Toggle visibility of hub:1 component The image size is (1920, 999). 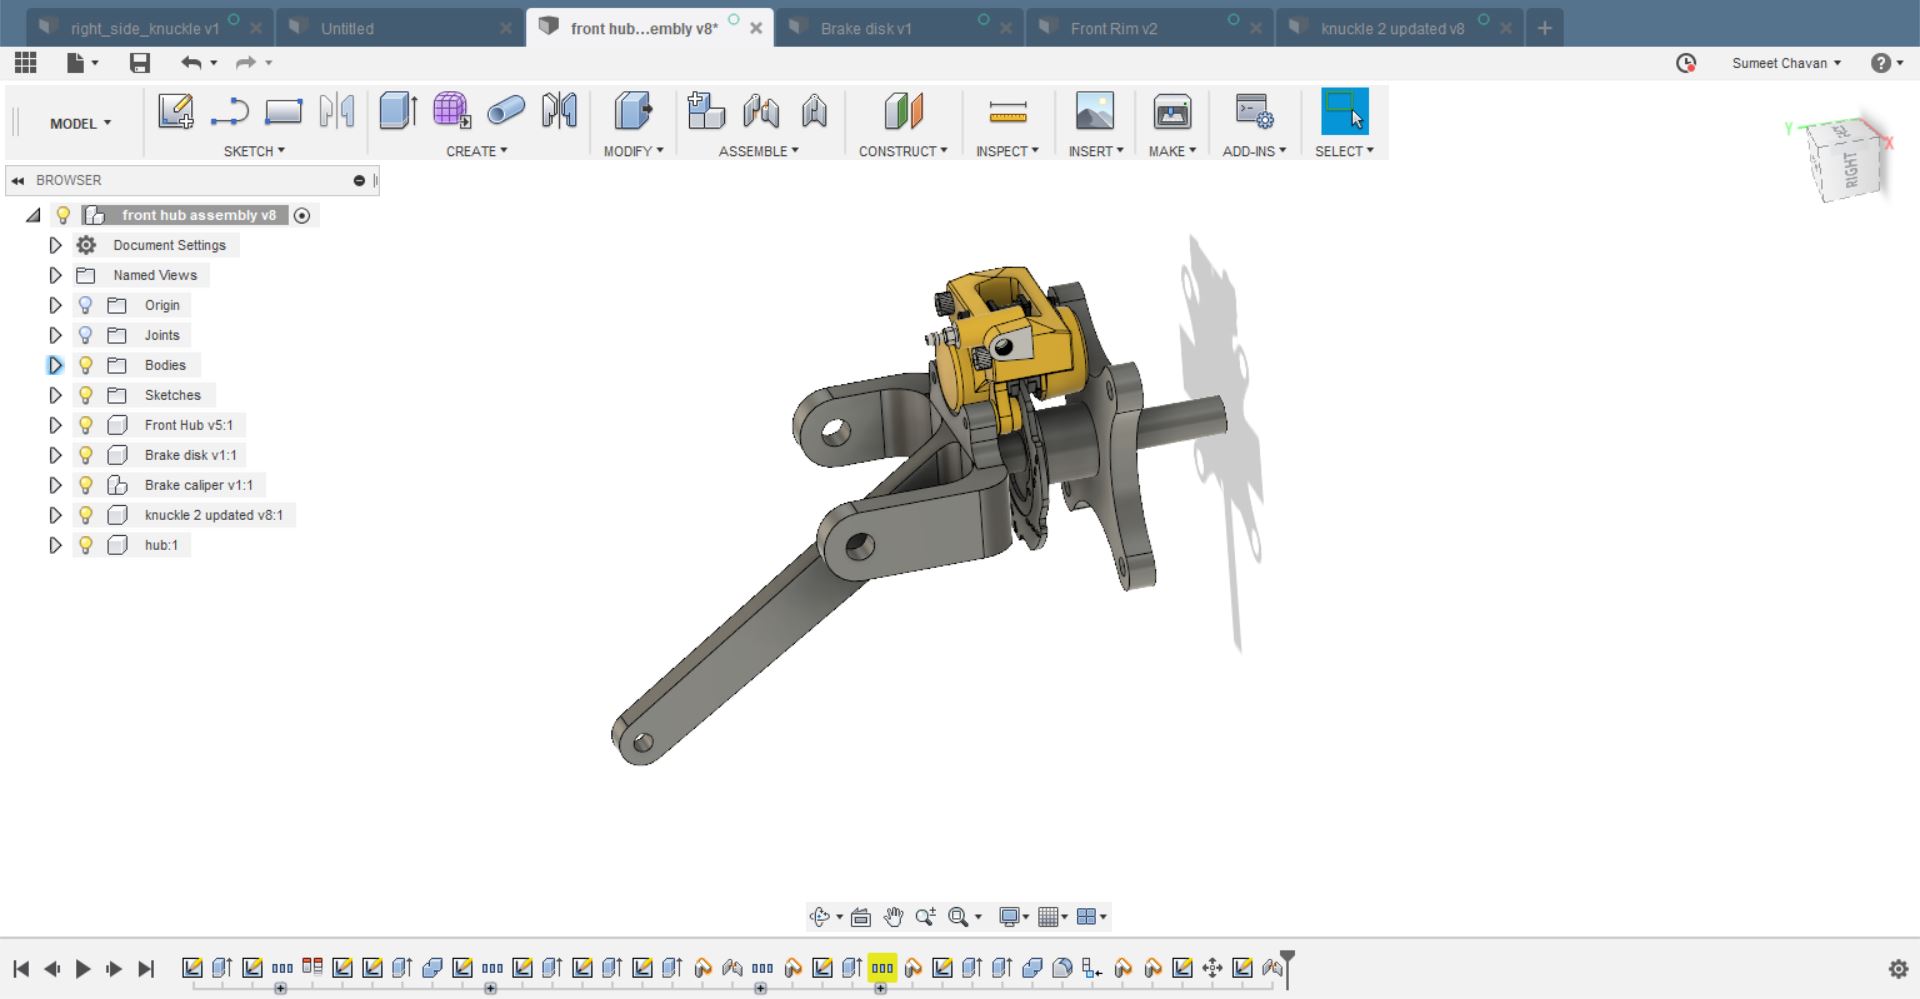click(x=86, y=545)
